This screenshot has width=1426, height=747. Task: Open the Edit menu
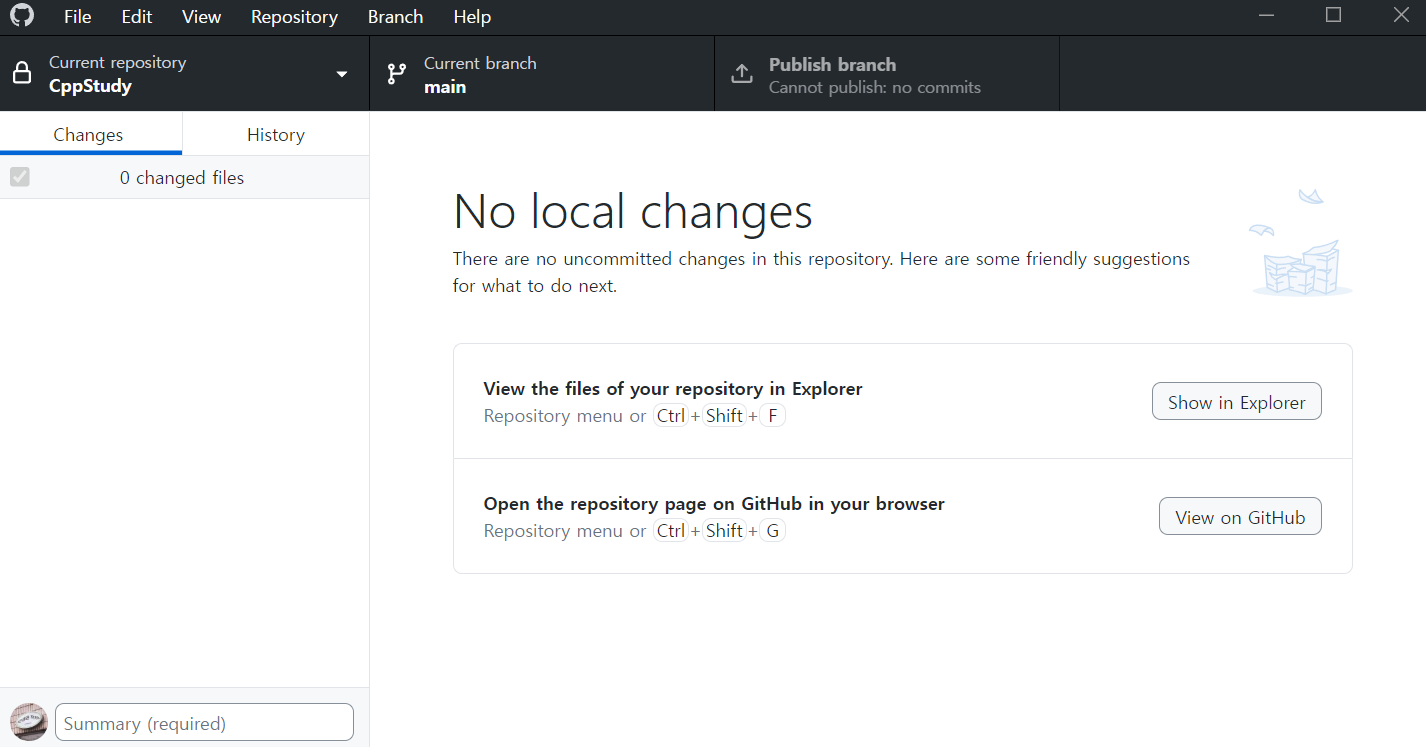[137, 17]
